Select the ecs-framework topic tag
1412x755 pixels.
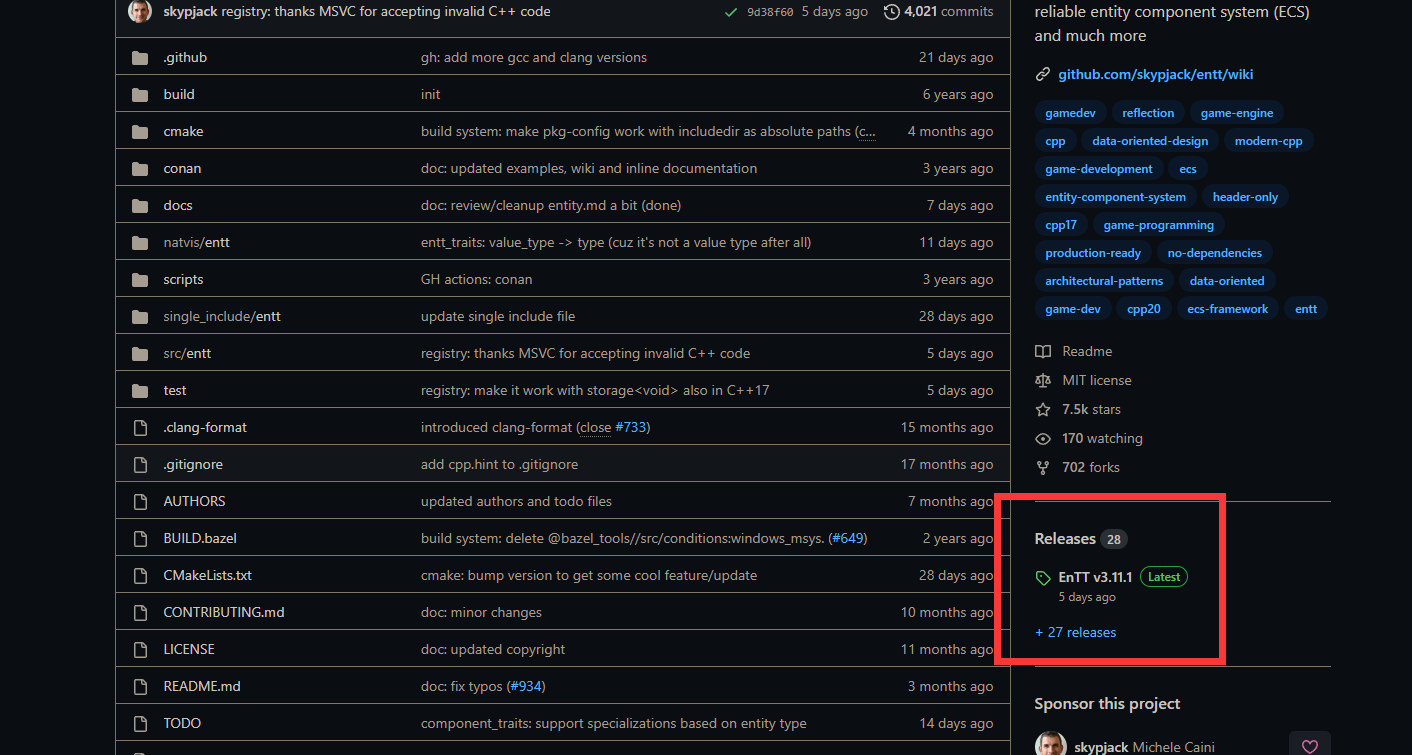point(1227,309)
